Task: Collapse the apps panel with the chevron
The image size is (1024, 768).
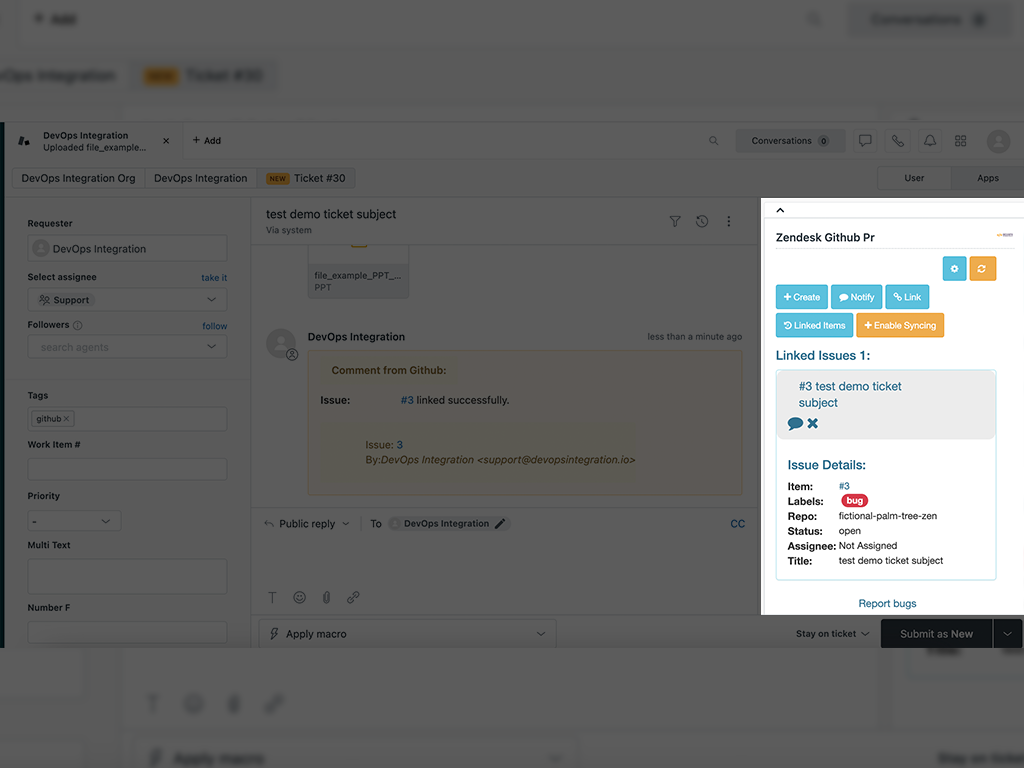Action: point(780,210)
